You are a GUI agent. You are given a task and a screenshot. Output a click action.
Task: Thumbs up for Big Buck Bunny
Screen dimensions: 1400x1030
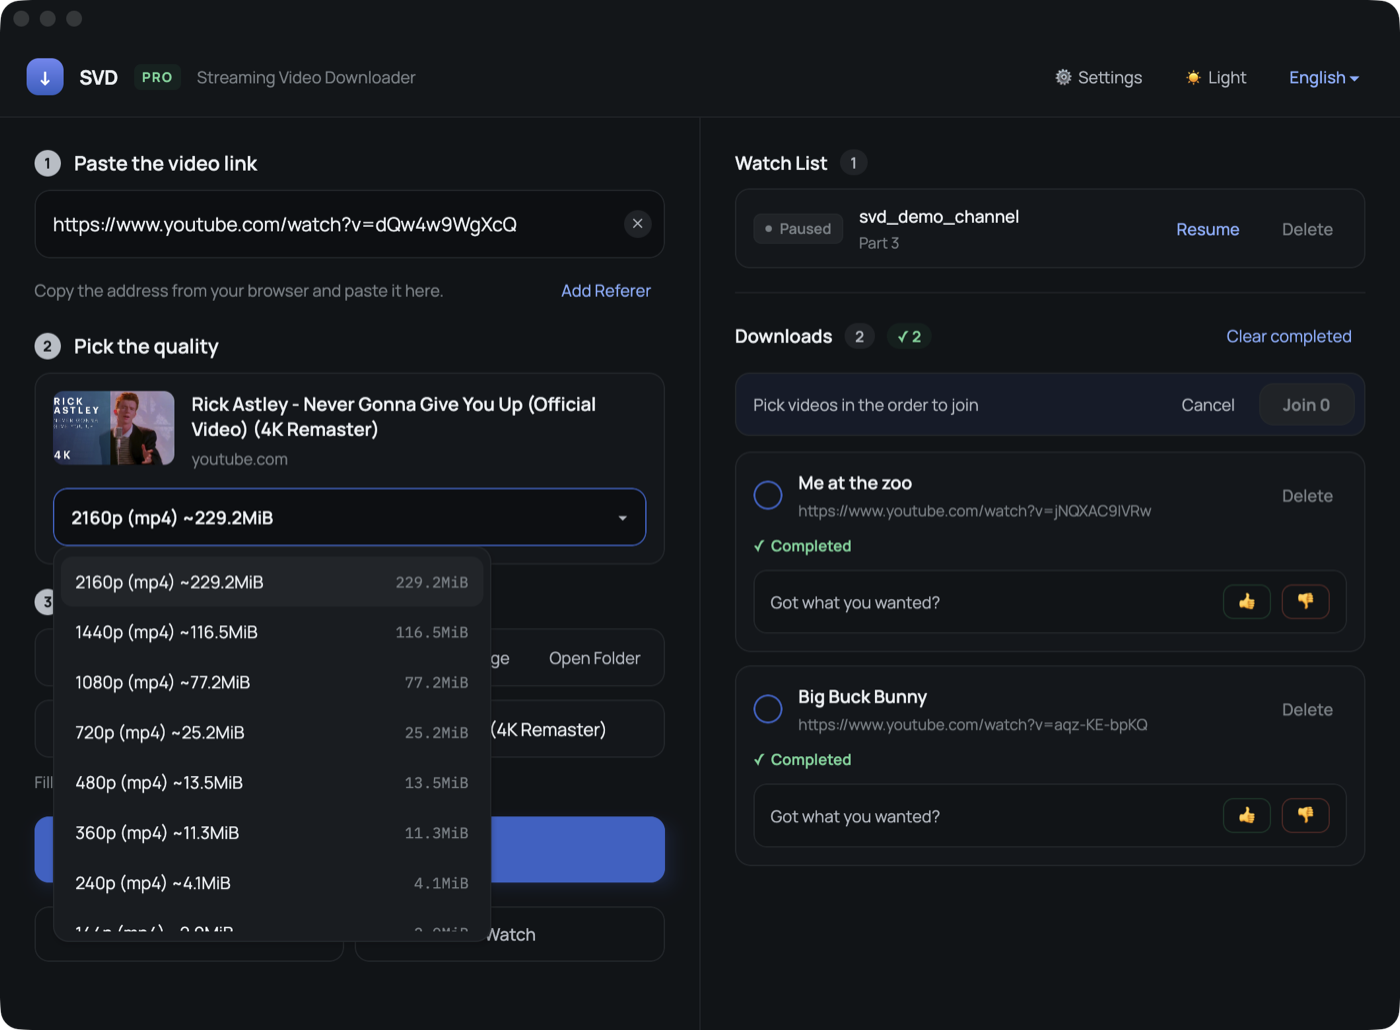click(x=1246, y=816)
